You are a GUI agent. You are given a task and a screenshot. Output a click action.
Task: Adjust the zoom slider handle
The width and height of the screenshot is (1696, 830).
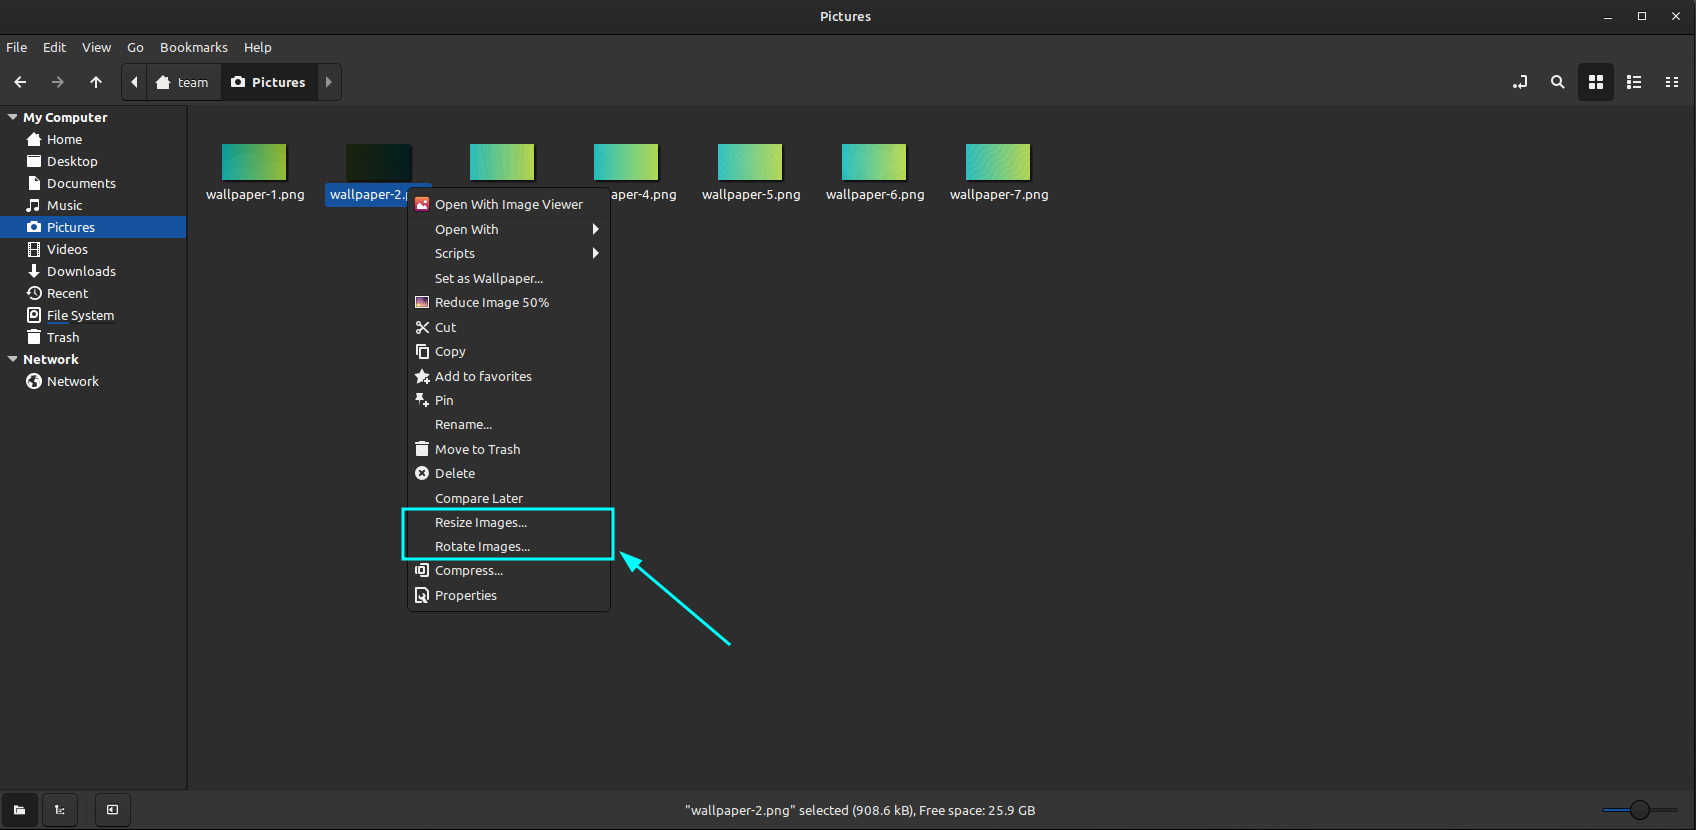click(1640, 810)
